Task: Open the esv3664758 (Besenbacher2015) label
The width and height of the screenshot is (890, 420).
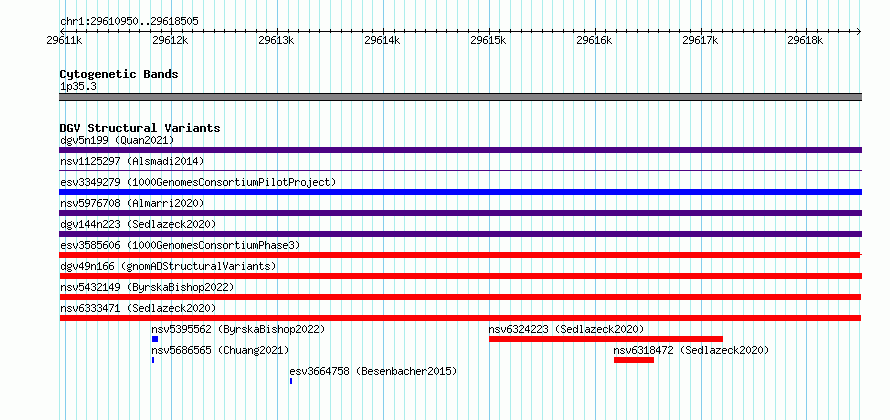Action: (373, 371)
